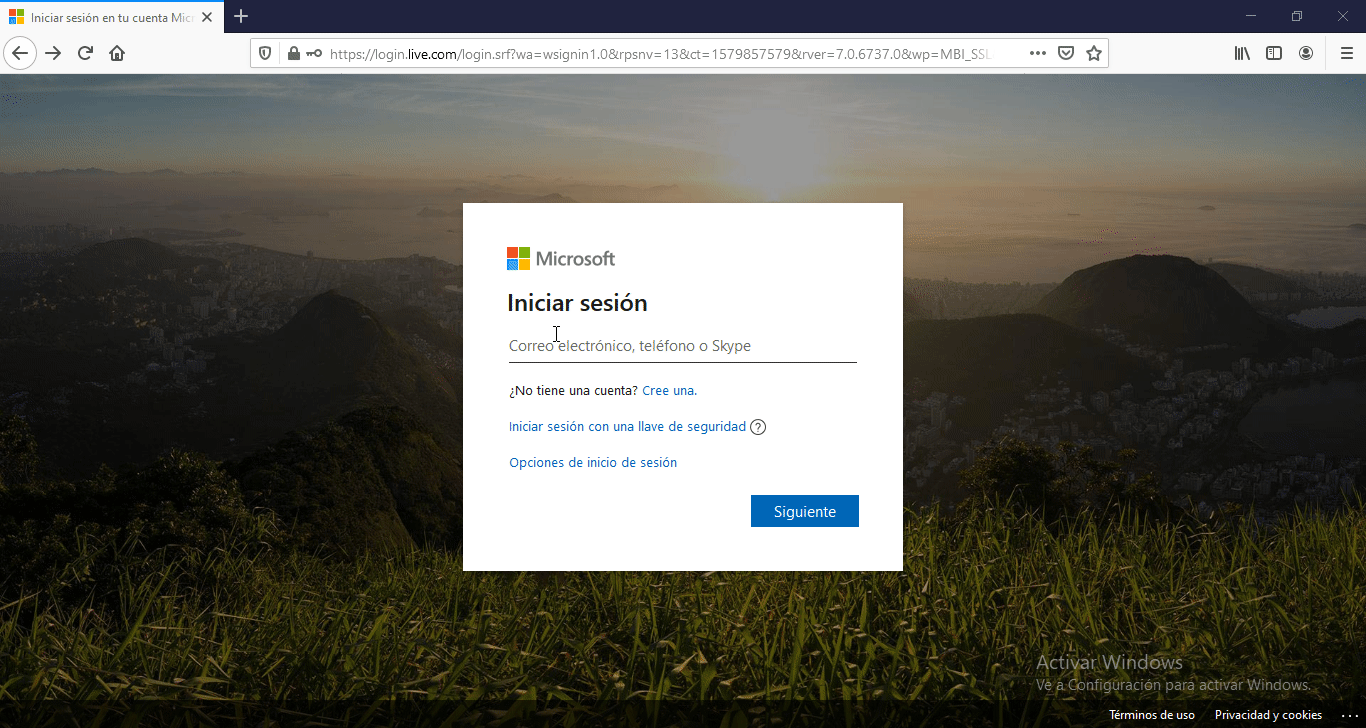Focus the Correo electrónico input field

pyautogui.click(x=683, y=346)
